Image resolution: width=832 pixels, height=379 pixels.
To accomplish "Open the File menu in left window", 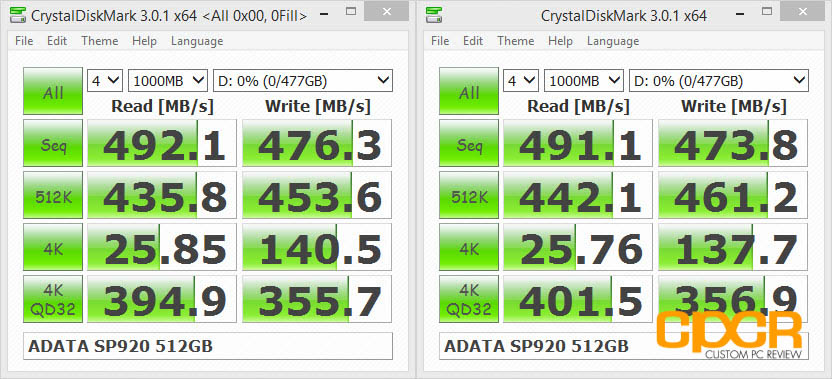I will (24, 41).
